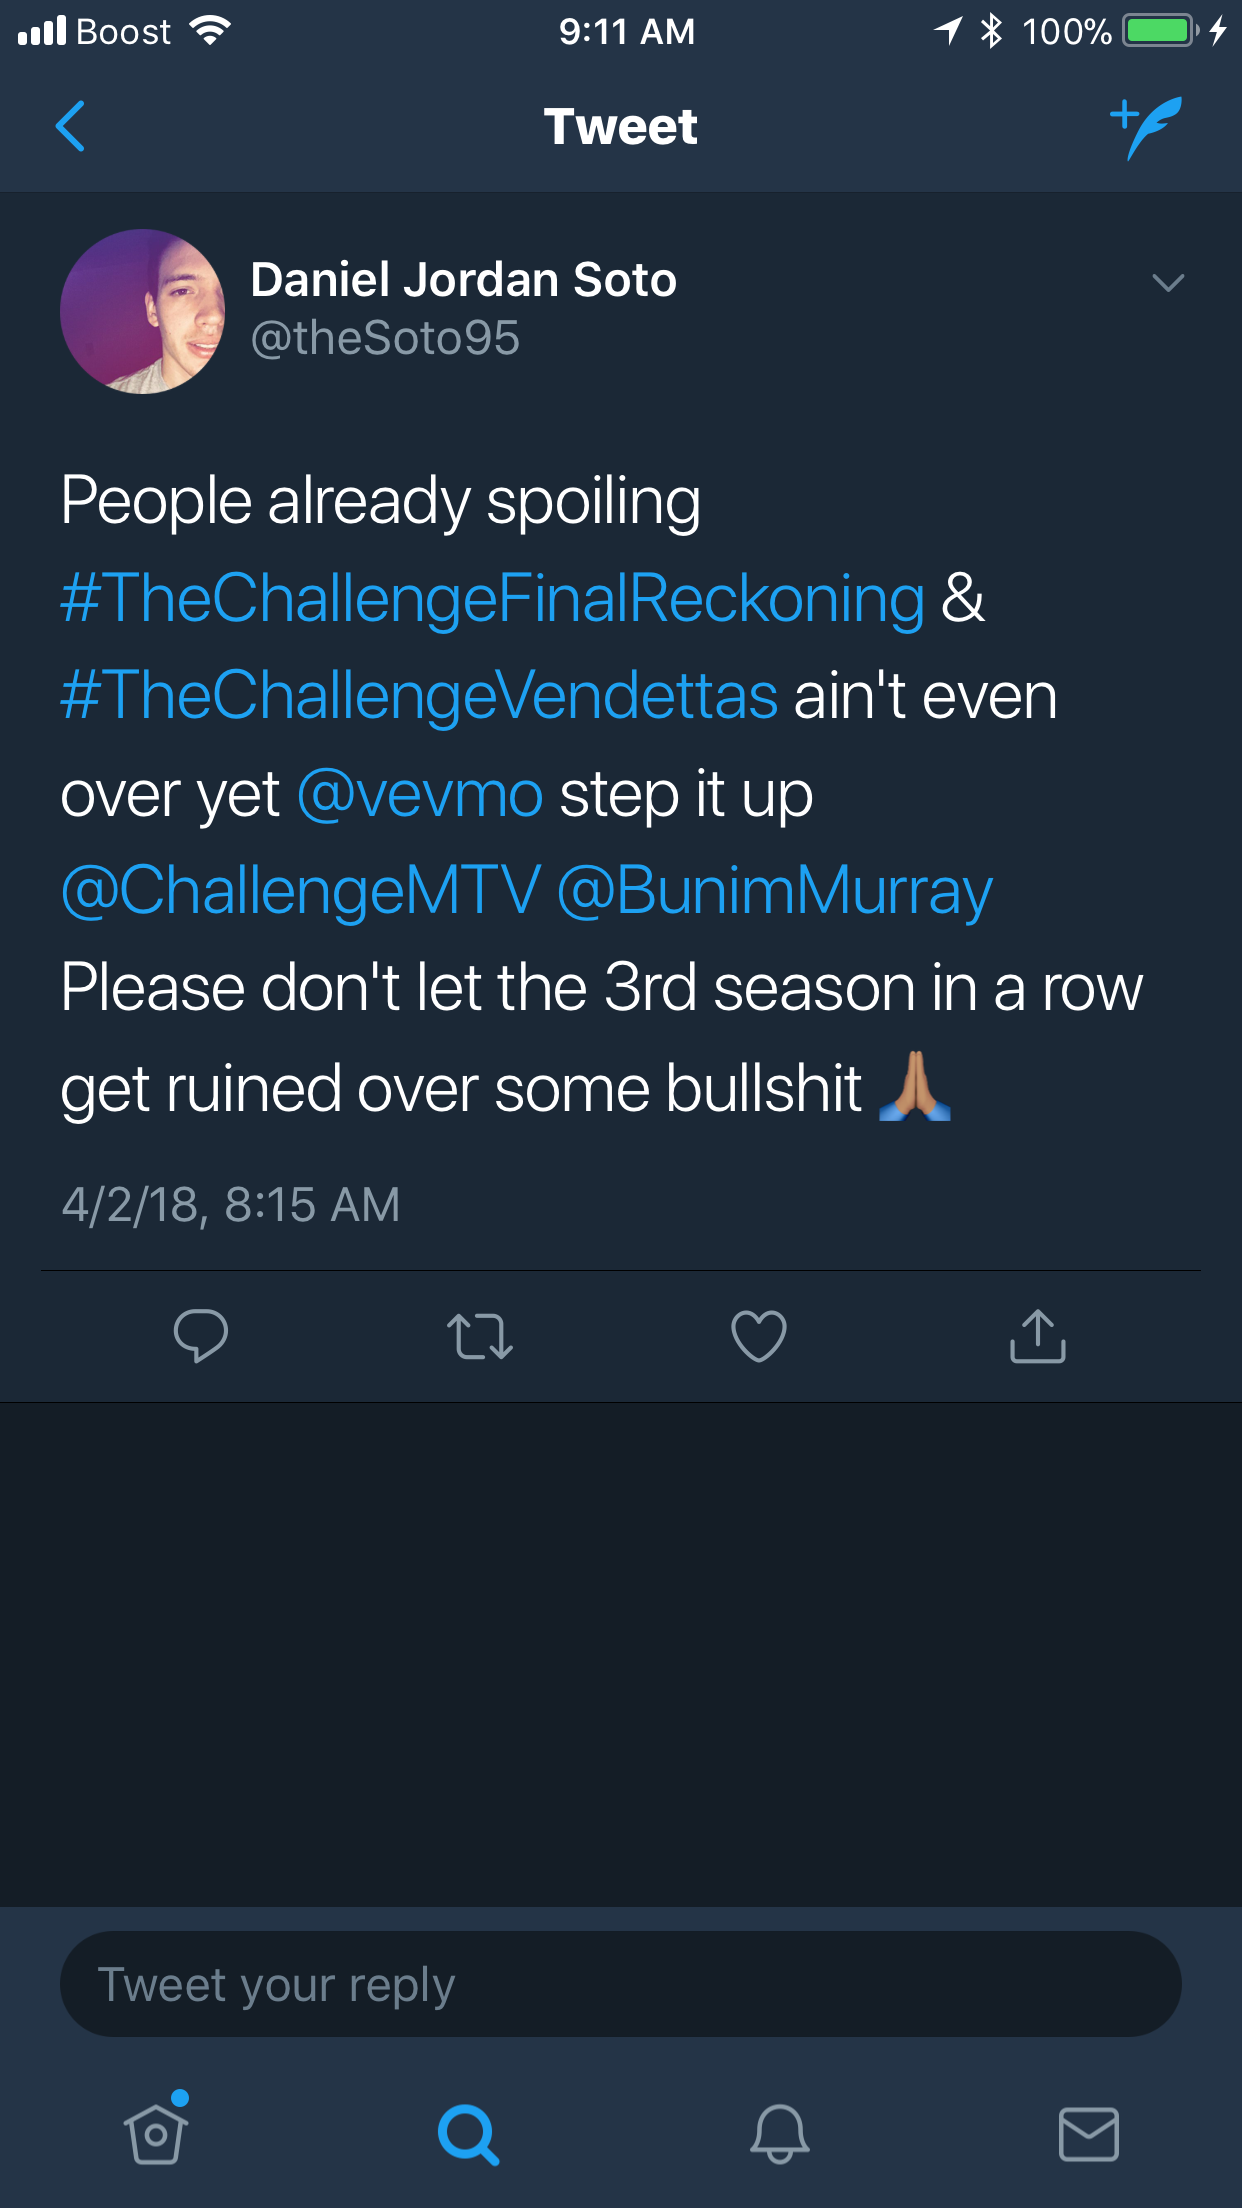1242x2208 pixels.
Task: Visit the @BunimMurray mention
Action: [x=774, y=891]
